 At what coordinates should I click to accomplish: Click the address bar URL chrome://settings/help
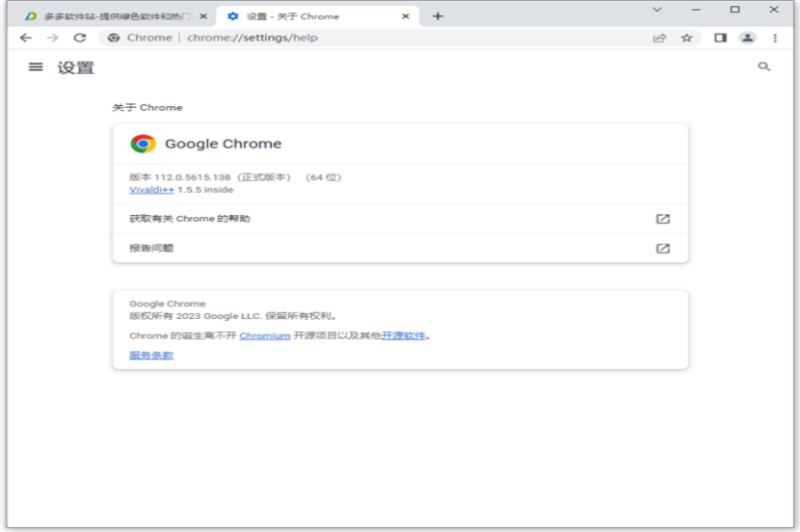coord(253,38)
